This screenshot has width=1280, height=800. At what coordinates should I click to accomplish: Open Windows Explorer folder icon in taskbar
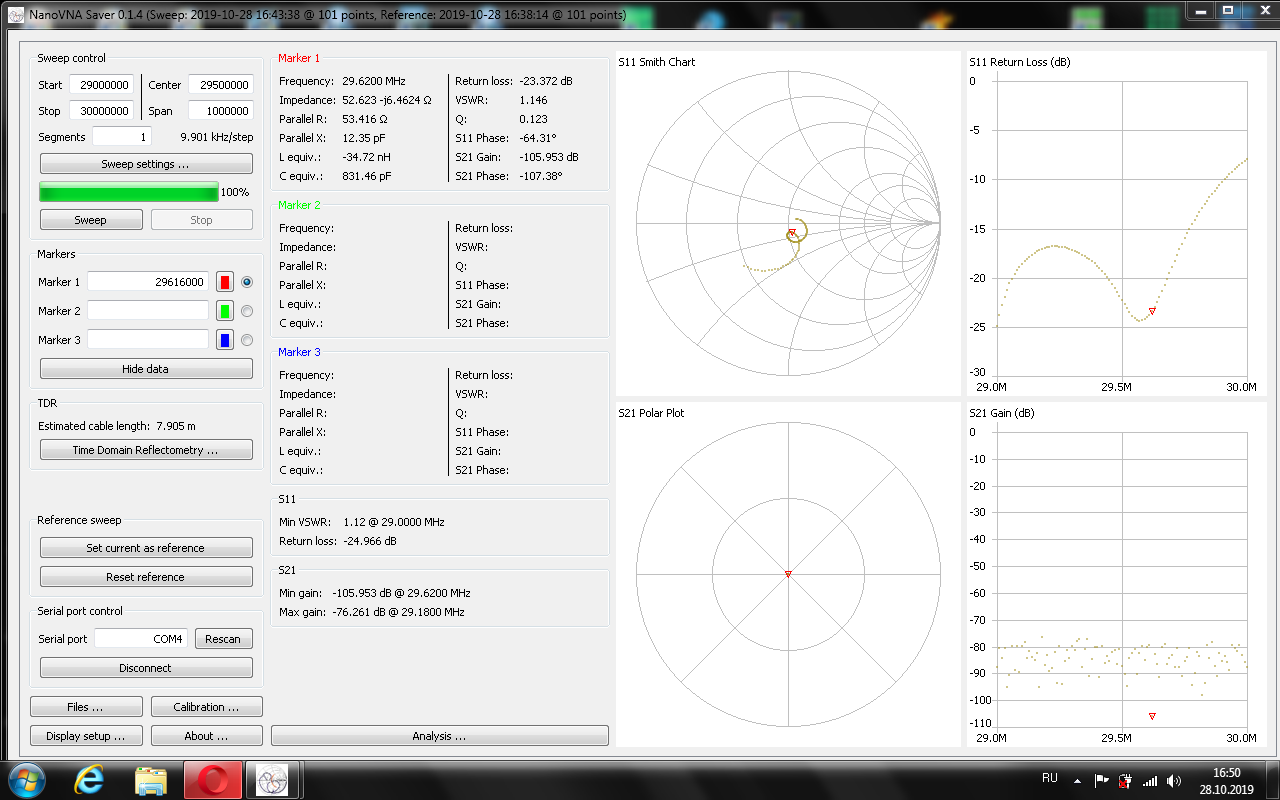tap(151, 780)
